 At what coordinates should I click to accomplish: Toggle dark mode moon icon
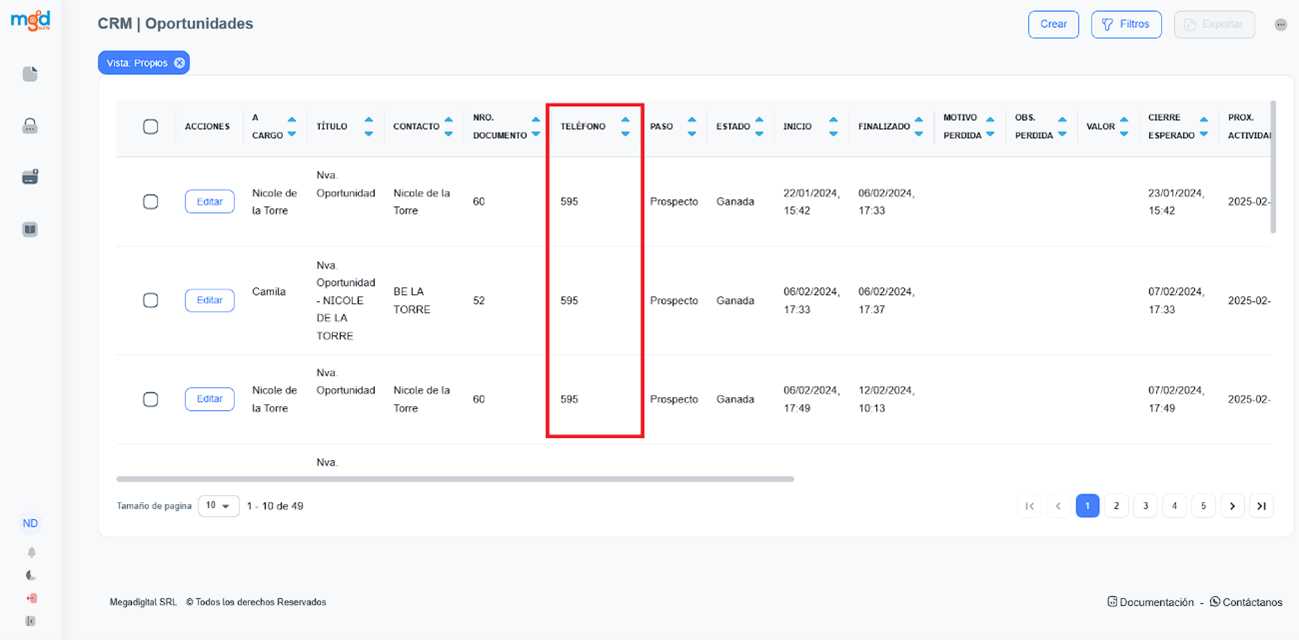click(x=31, y=575)
